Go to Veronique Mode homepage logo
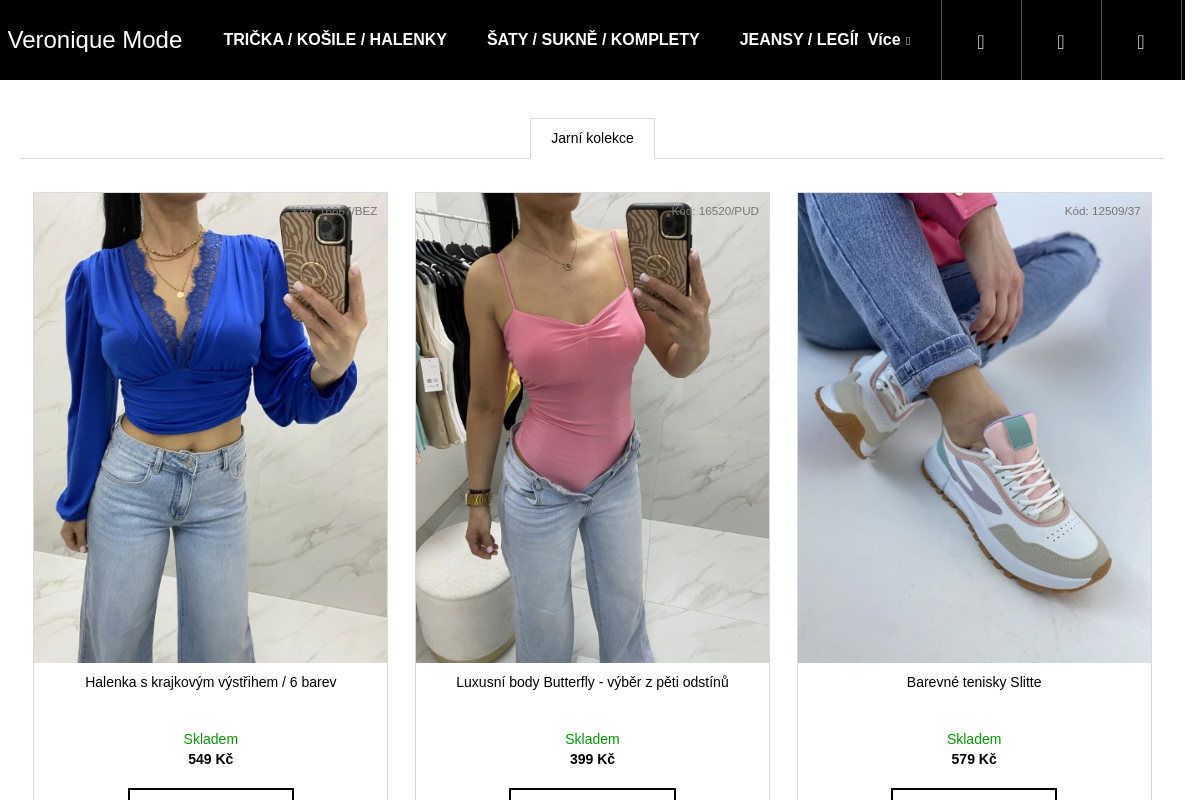The image size is (1200, 800). 95,40
